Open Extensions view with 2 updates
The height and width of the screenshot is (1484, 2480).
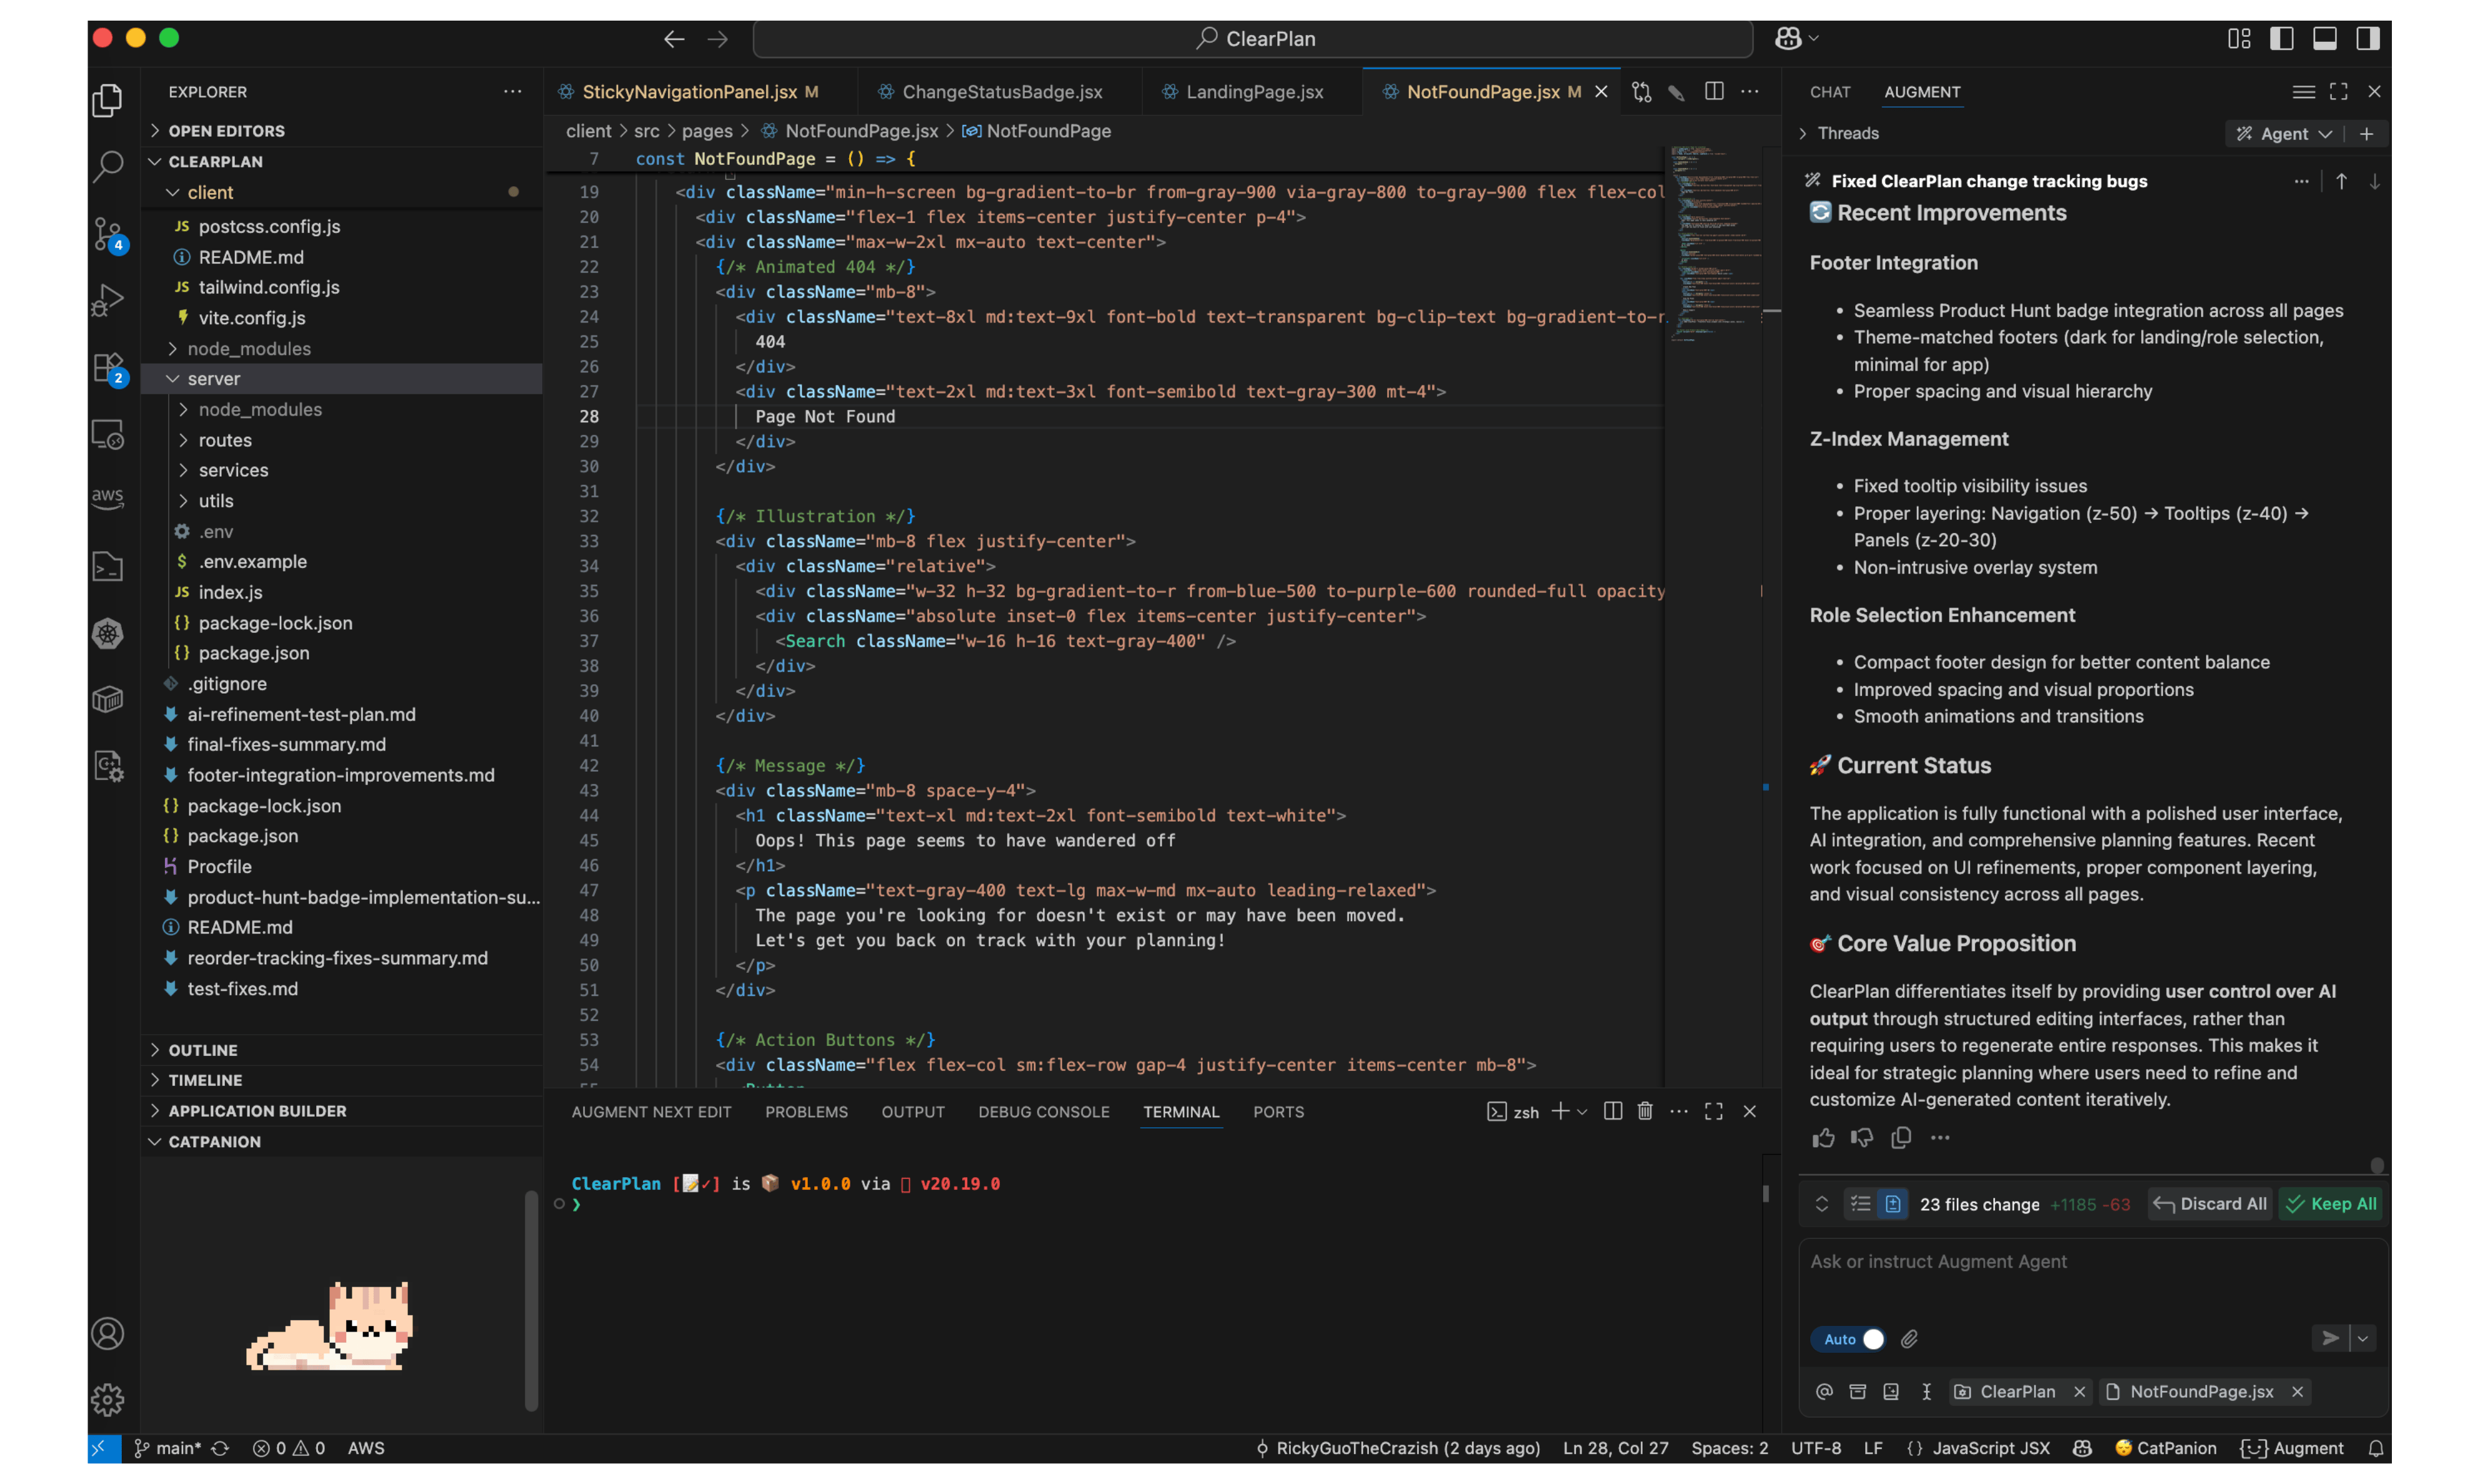click(108, 368)
